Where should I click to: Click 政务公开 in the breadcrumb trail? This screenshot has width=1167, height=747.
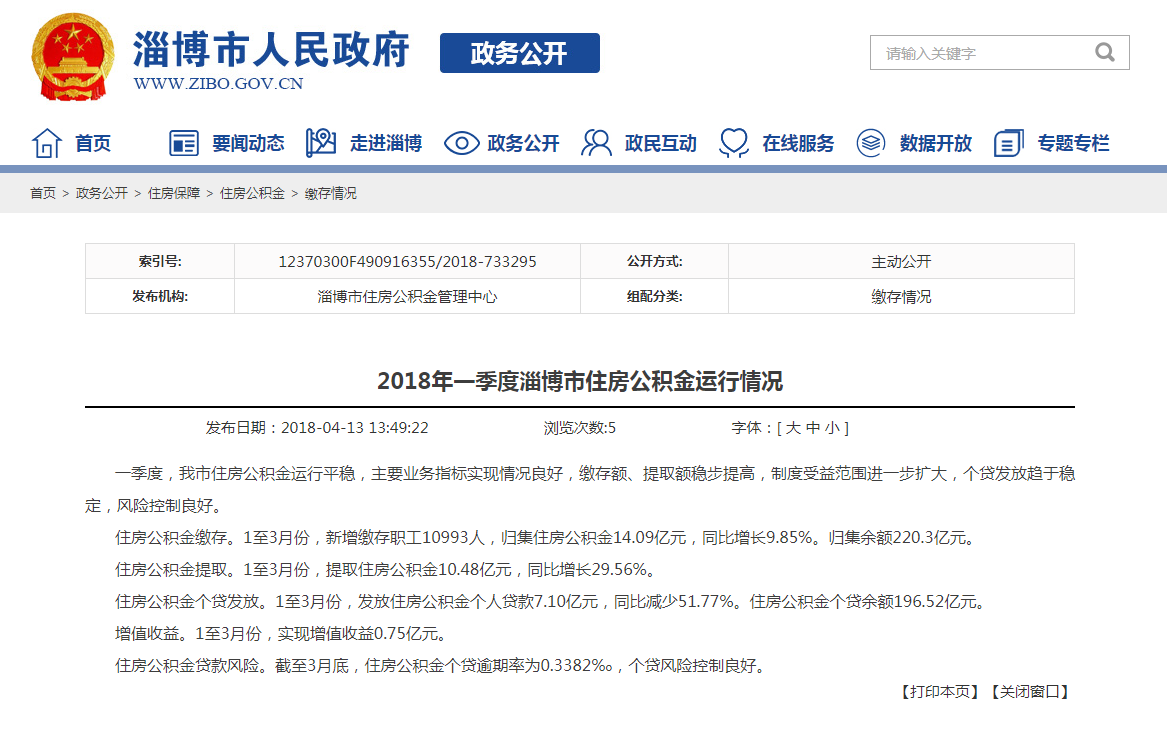[x=102, y=193]
